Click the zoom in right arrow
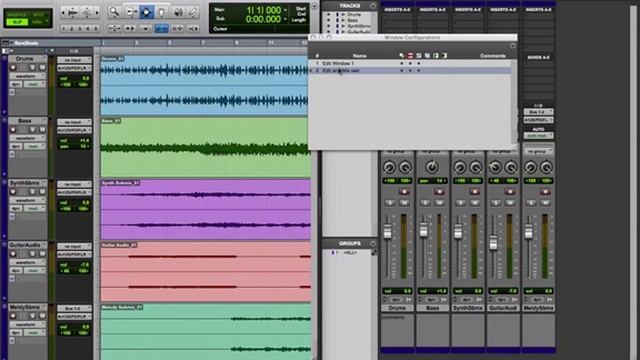The width and height of the screenshot is (640, 360). 97,13
